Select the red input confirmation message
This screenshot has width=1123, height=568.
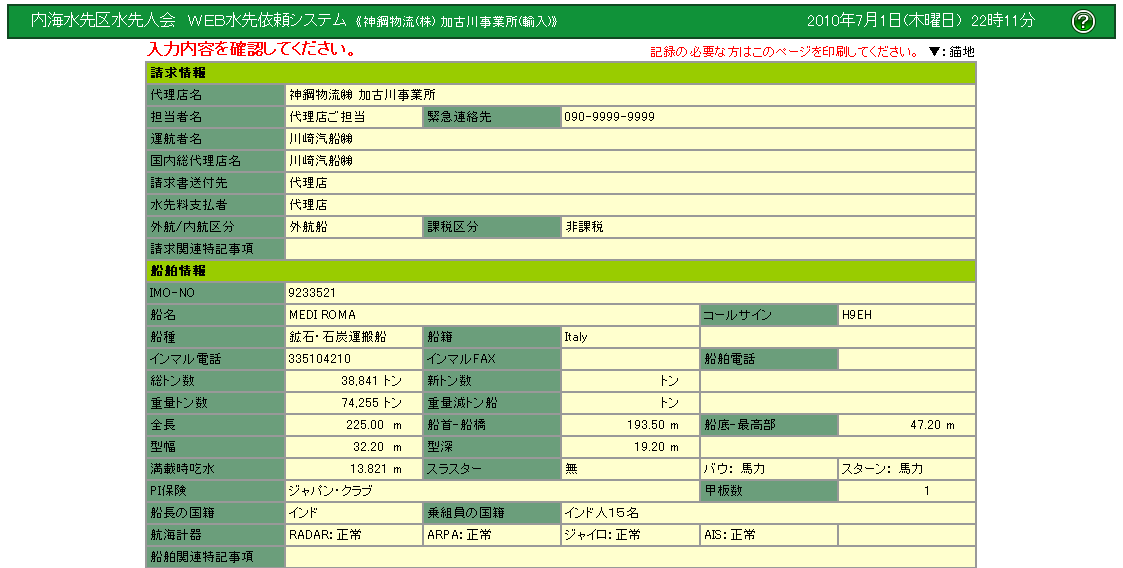(252, 50)
